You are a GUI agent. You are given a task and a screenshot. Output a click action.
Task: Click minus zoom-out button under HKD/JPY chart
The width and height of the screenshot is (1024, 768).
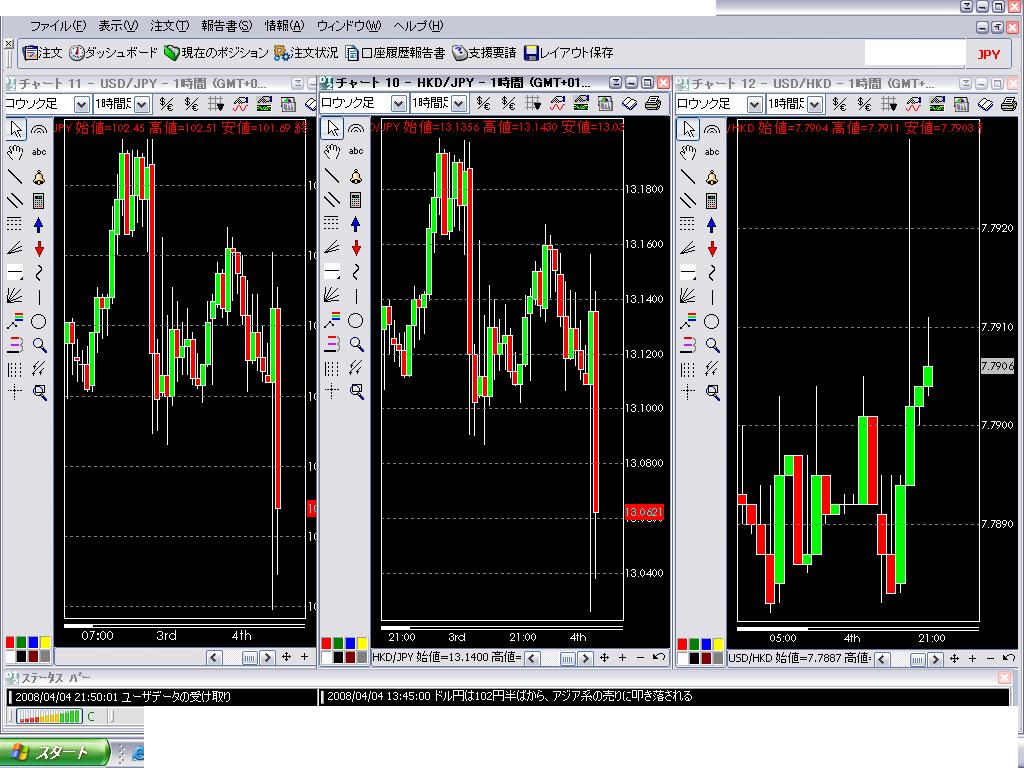point(640,658)
